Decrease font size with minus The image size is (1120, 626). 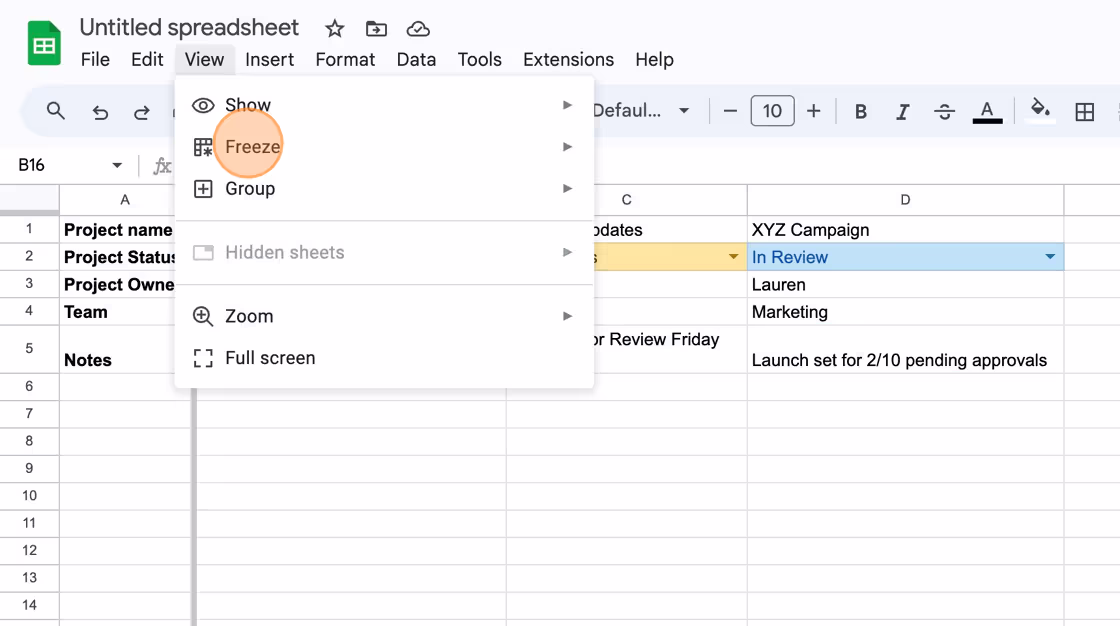(730, 111)
